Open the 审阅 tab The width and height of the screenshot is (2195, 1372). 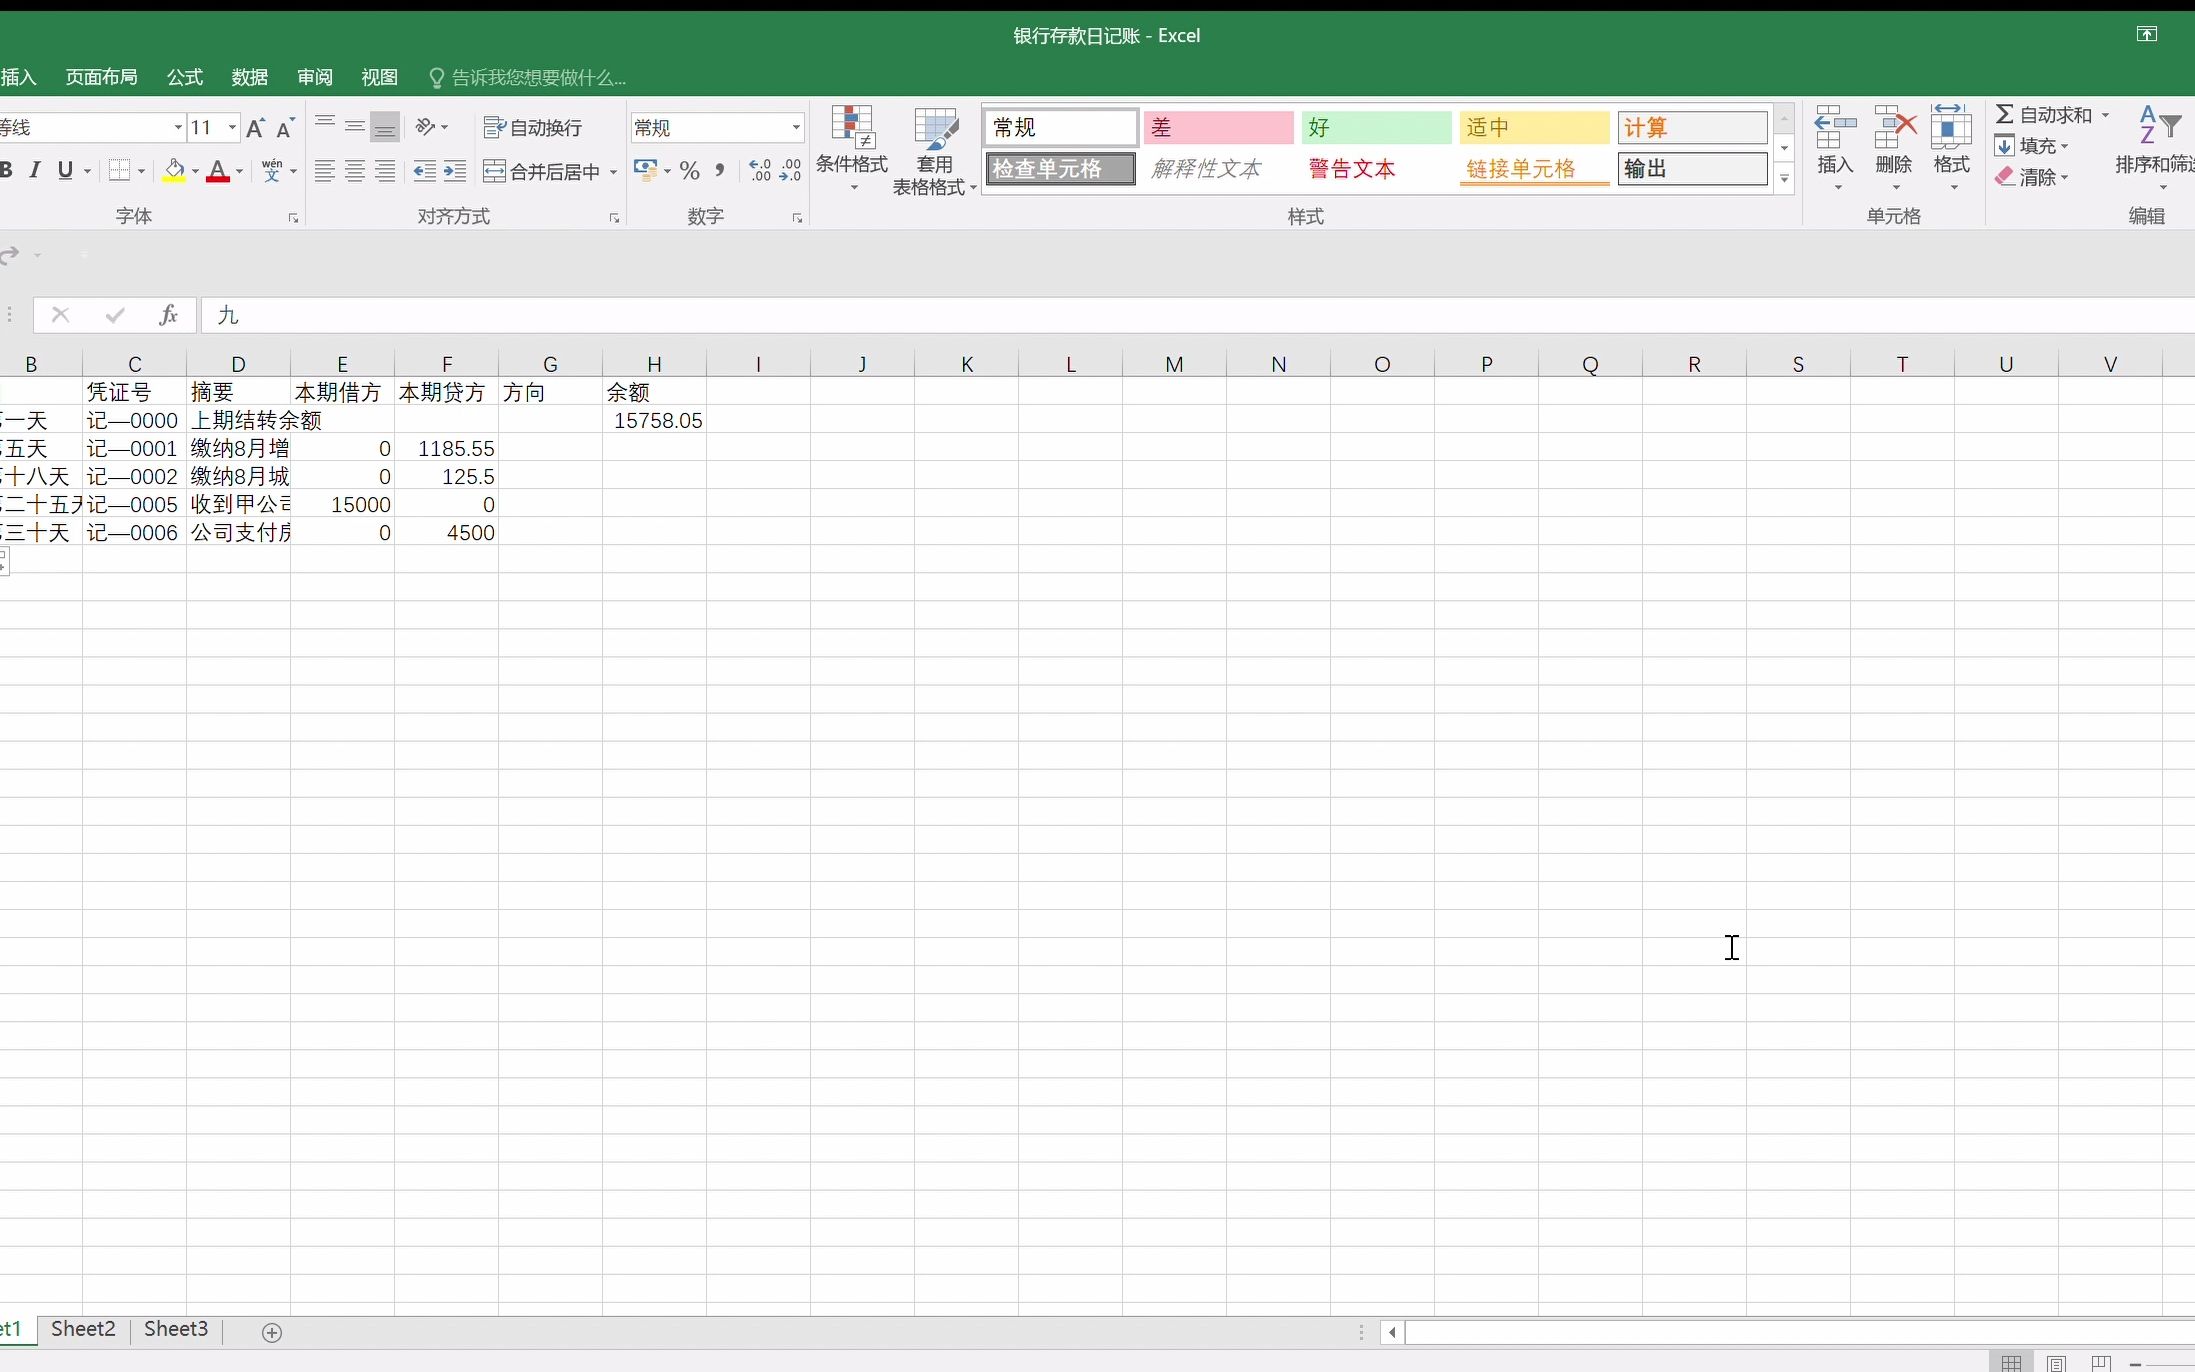click(315, 77)
